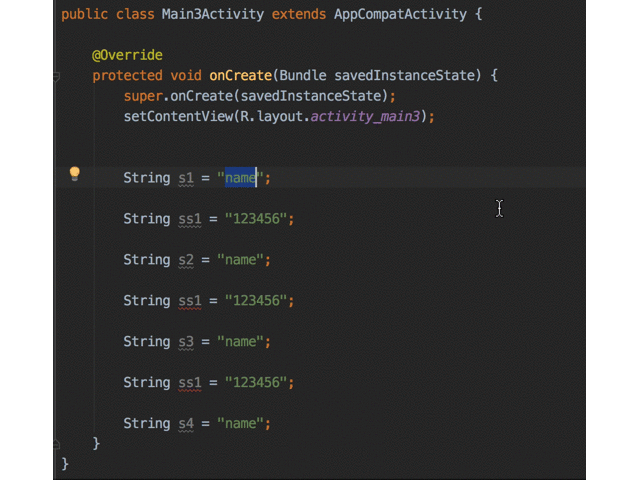Click the Bundle parameter type
This screenshot has height=480, width=640.
[x=303, y=76]
